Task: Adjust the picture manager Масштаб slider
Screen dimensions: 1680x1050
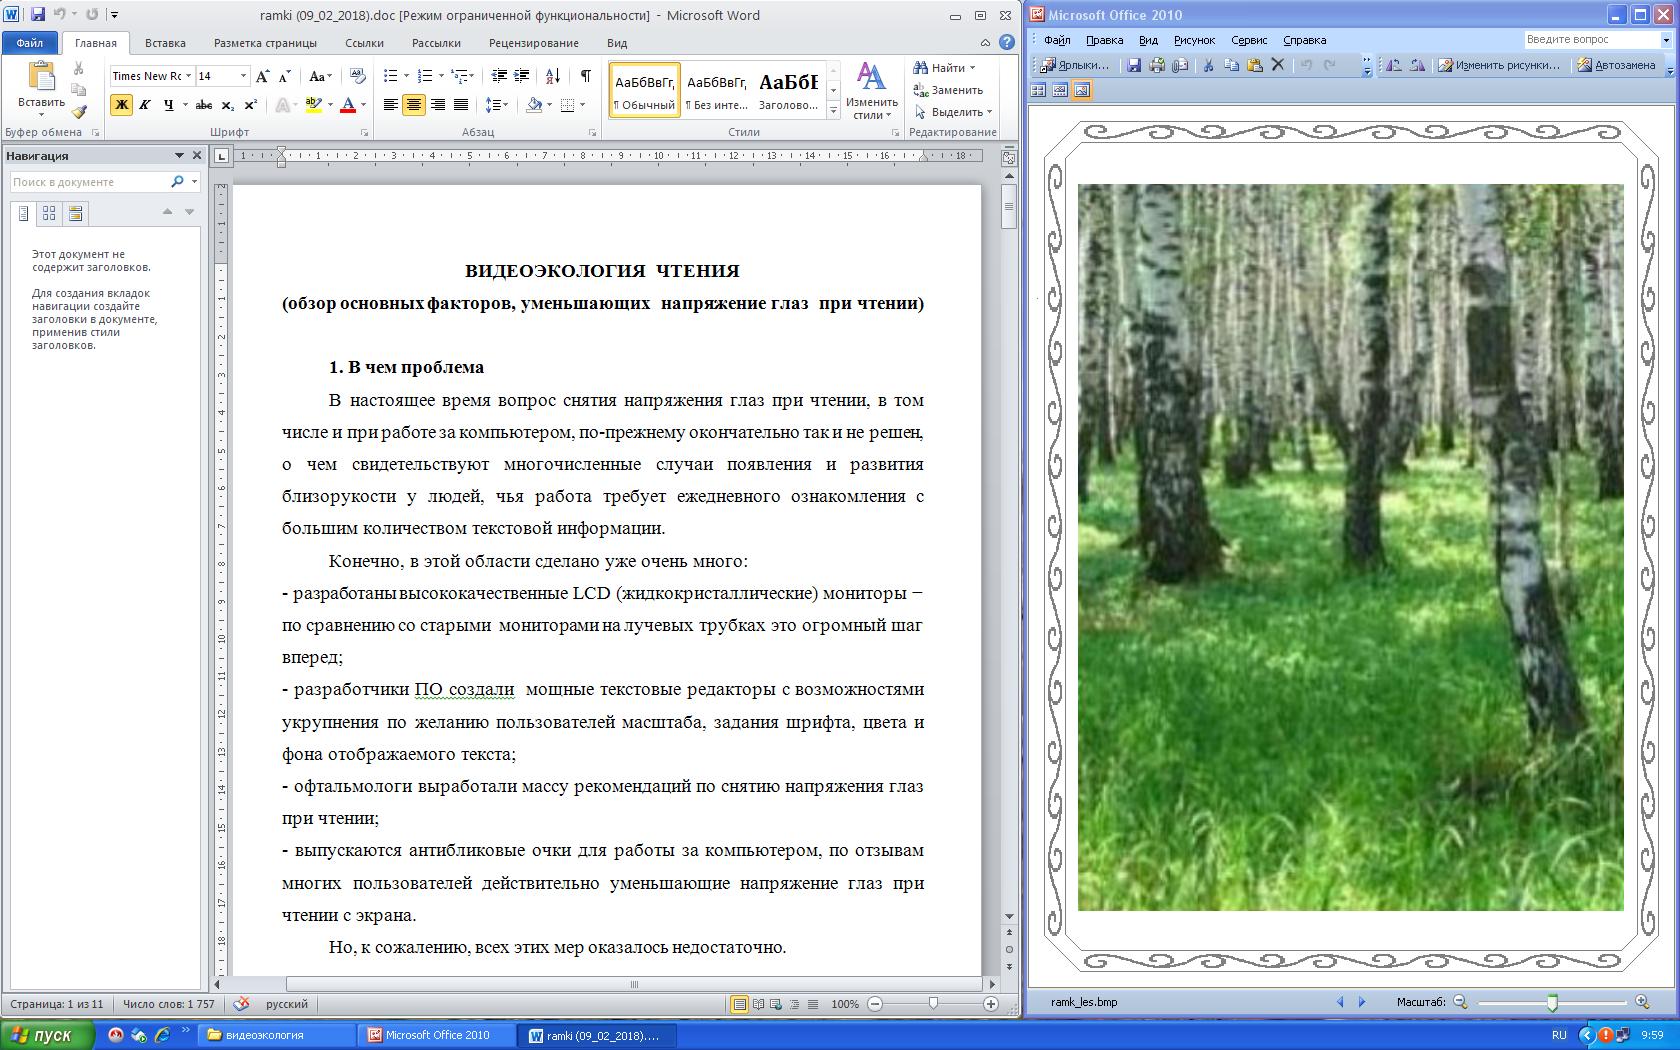Action: (x=1552, y=1001)
